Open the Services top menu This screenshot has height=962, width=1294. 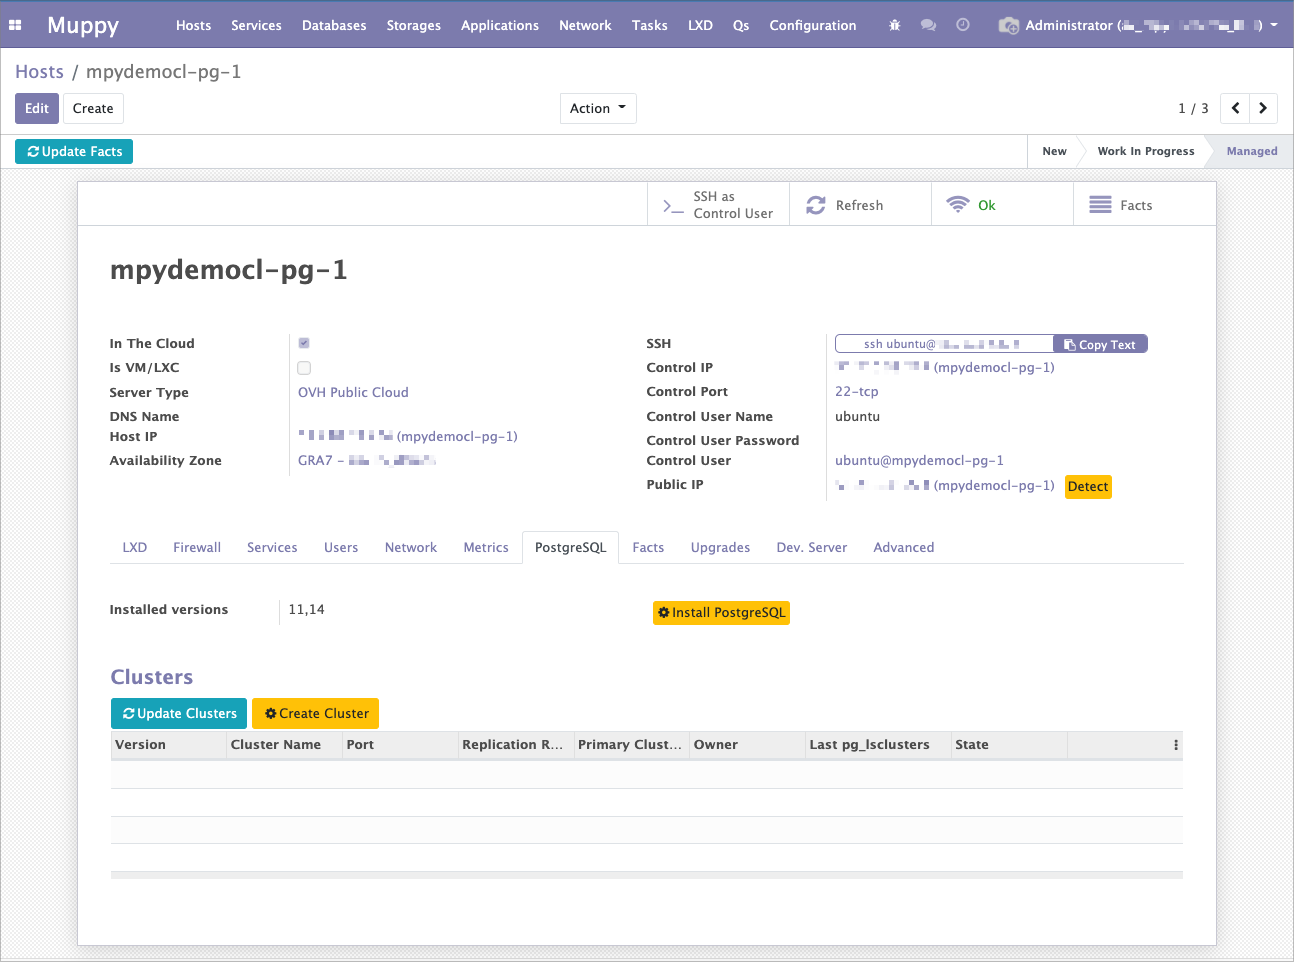pyautogui.click(x=256, y=25)
